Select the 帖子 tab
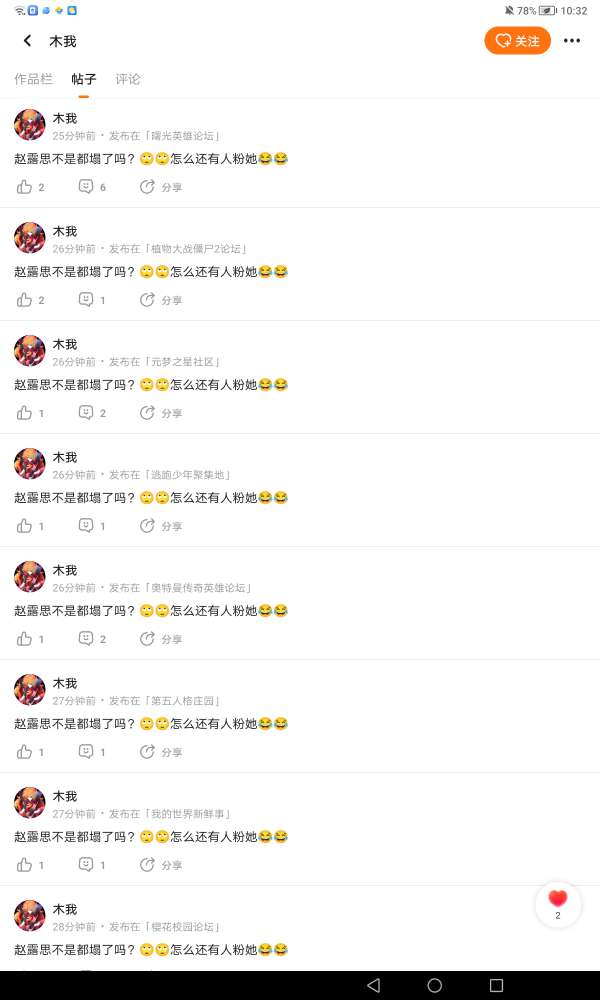 (84, 79)
